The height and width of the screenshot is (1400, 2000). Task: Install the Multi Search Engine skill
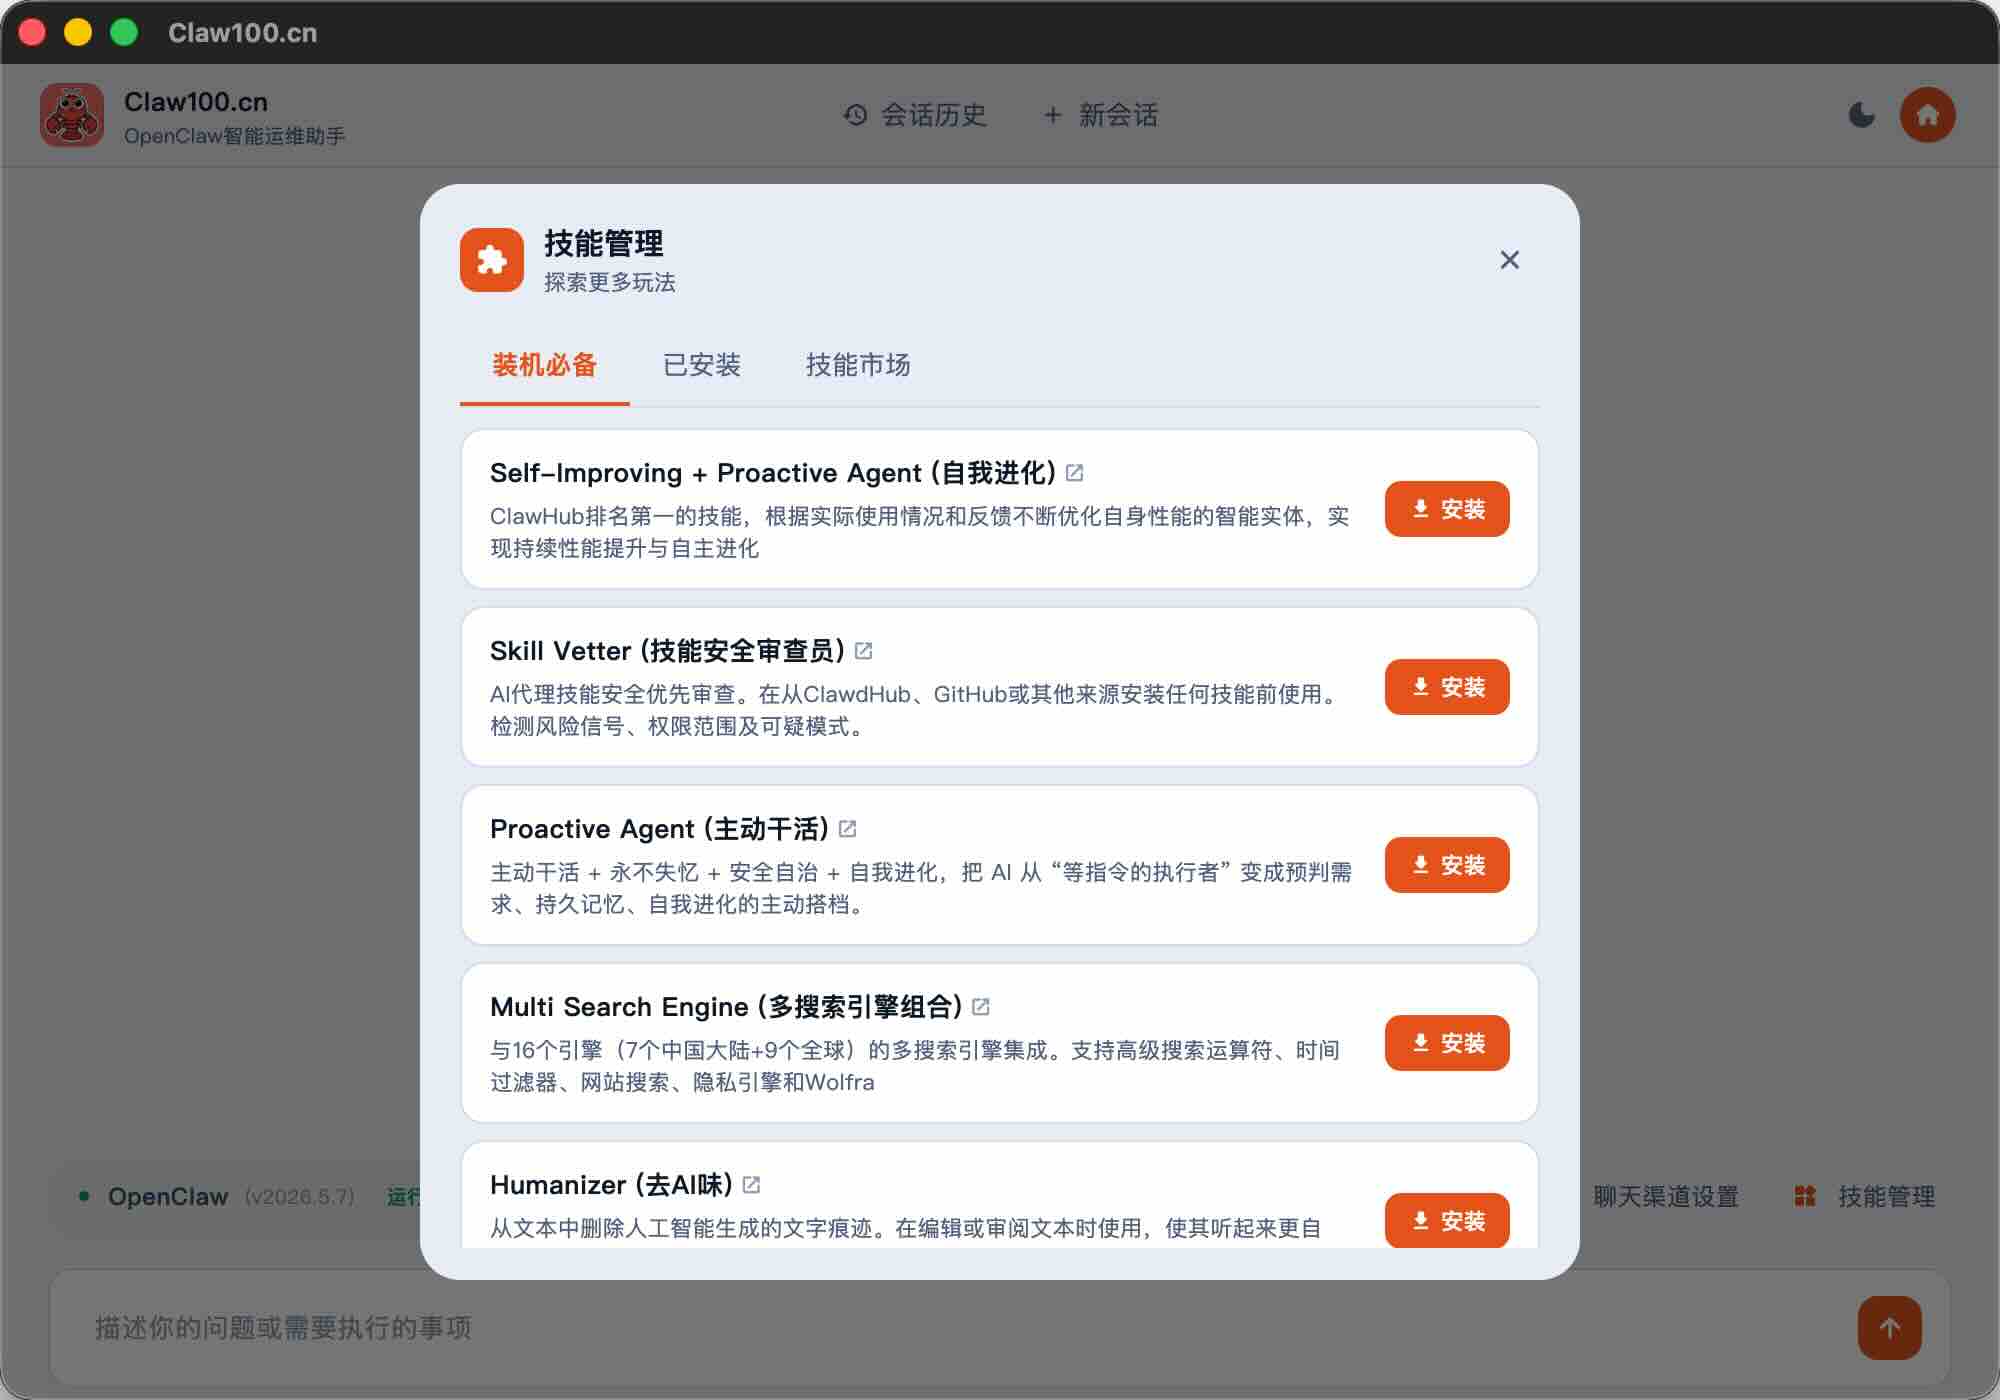1447,1043
